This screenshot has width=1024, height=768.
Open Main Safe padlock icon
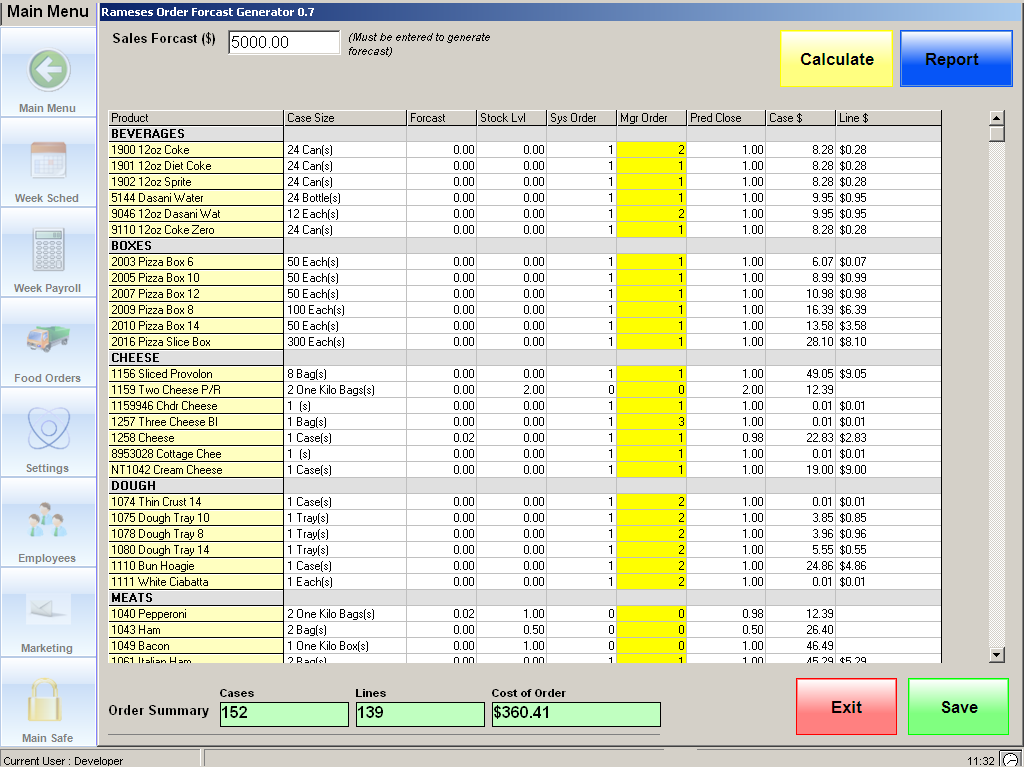click(x=47, y=700)
